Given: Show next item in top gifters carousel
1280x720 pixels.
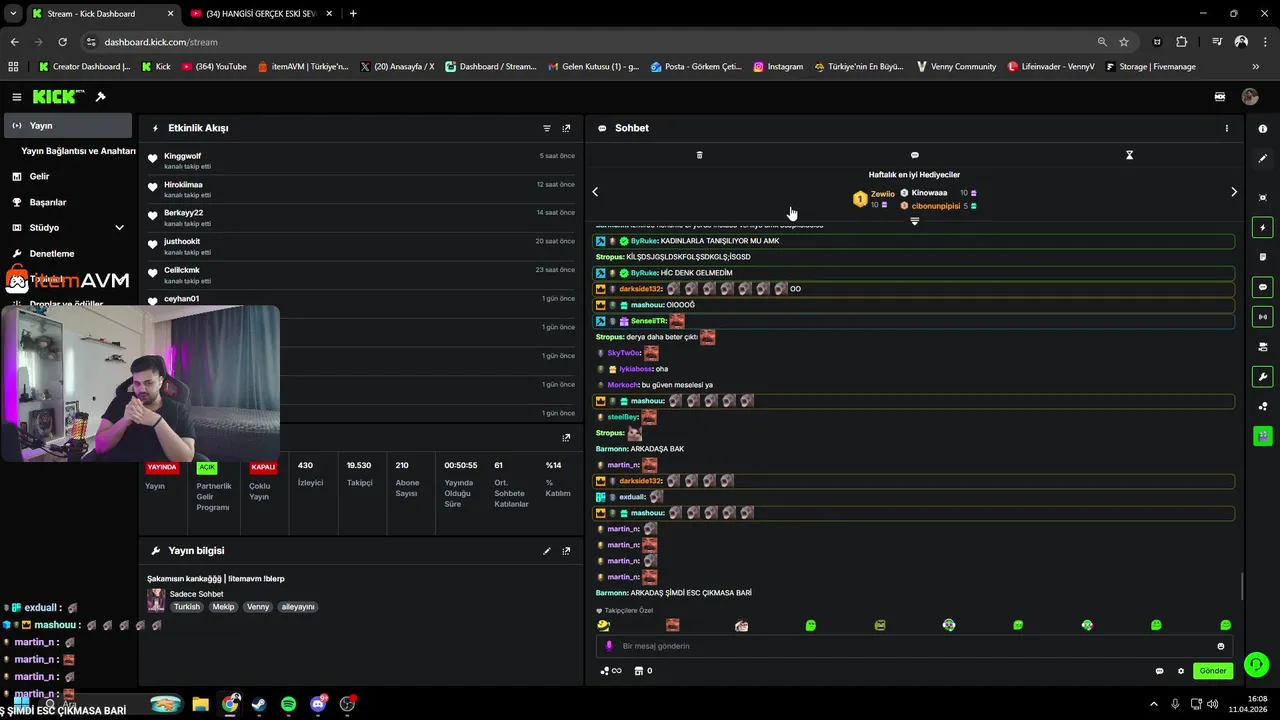Looking at the screenshot, I should pyautogui.click(x=1233, y=192).
